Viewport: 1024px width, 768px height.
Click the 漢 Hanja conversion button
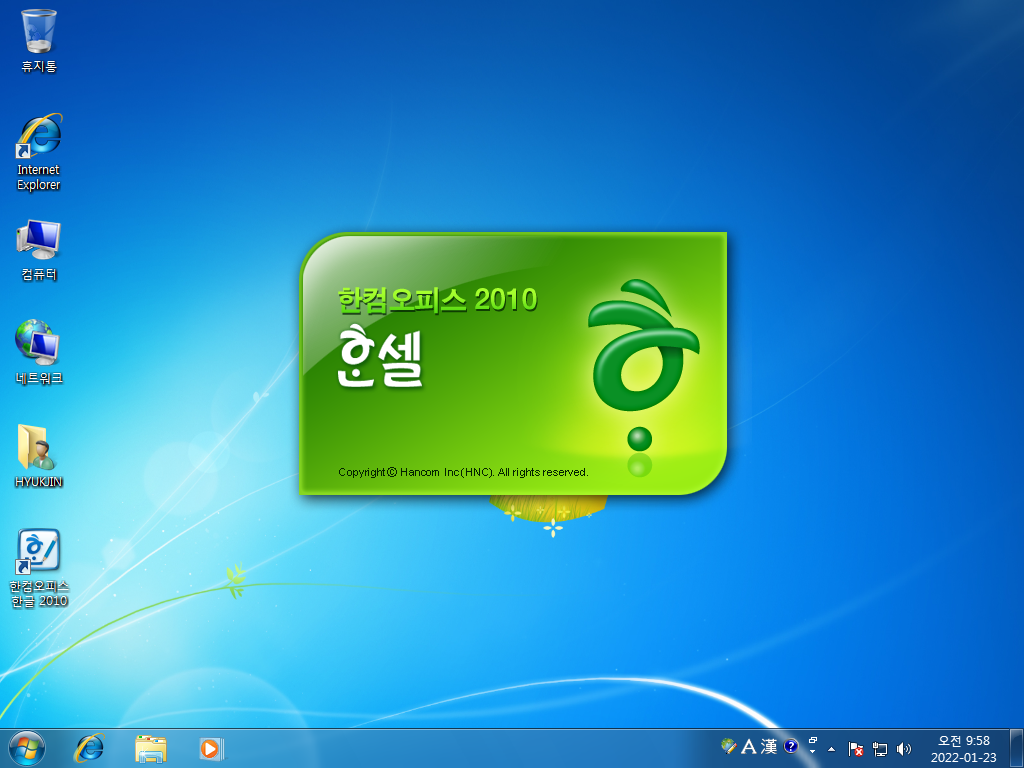click(x=769, y=746)
